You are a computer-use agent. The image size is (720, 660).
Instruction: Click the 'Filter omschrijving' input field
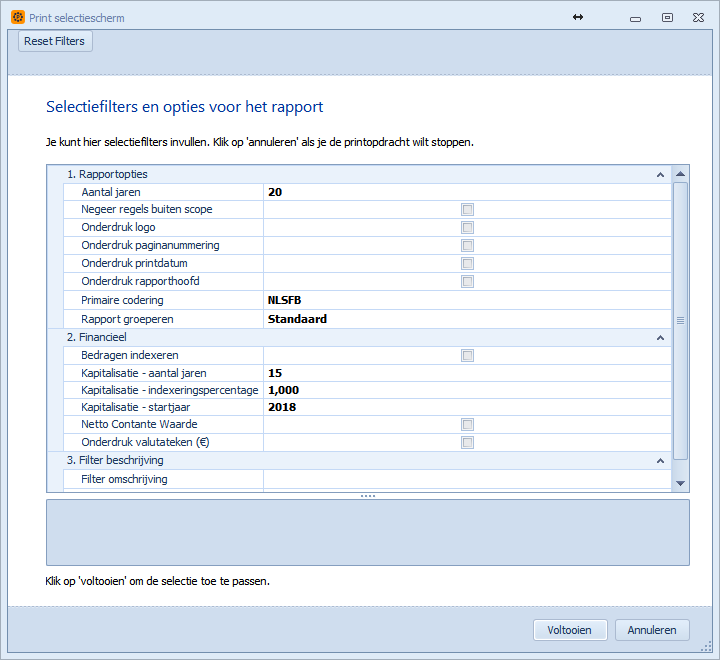pyautogui.click(x=466, y=480)
